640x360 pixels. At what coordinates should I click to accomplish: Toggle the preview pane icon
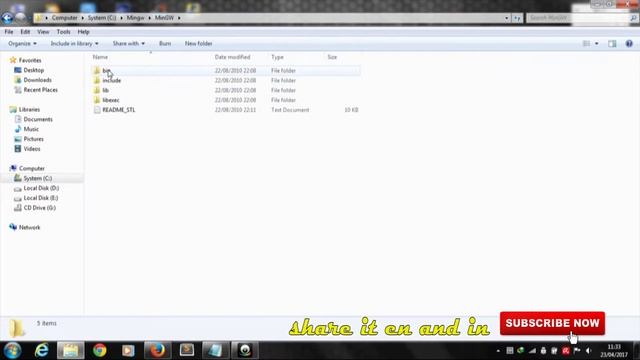612,43
